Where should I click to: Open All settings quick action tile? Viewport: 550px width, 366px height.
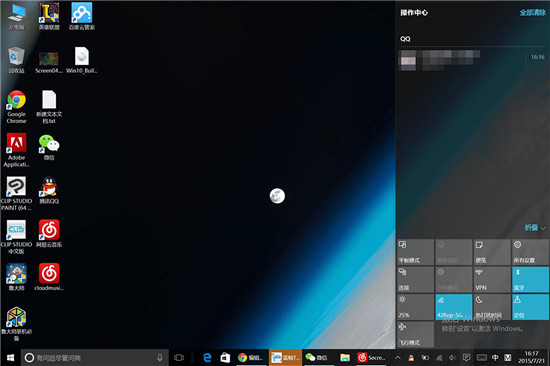click(x=530, y=252)
